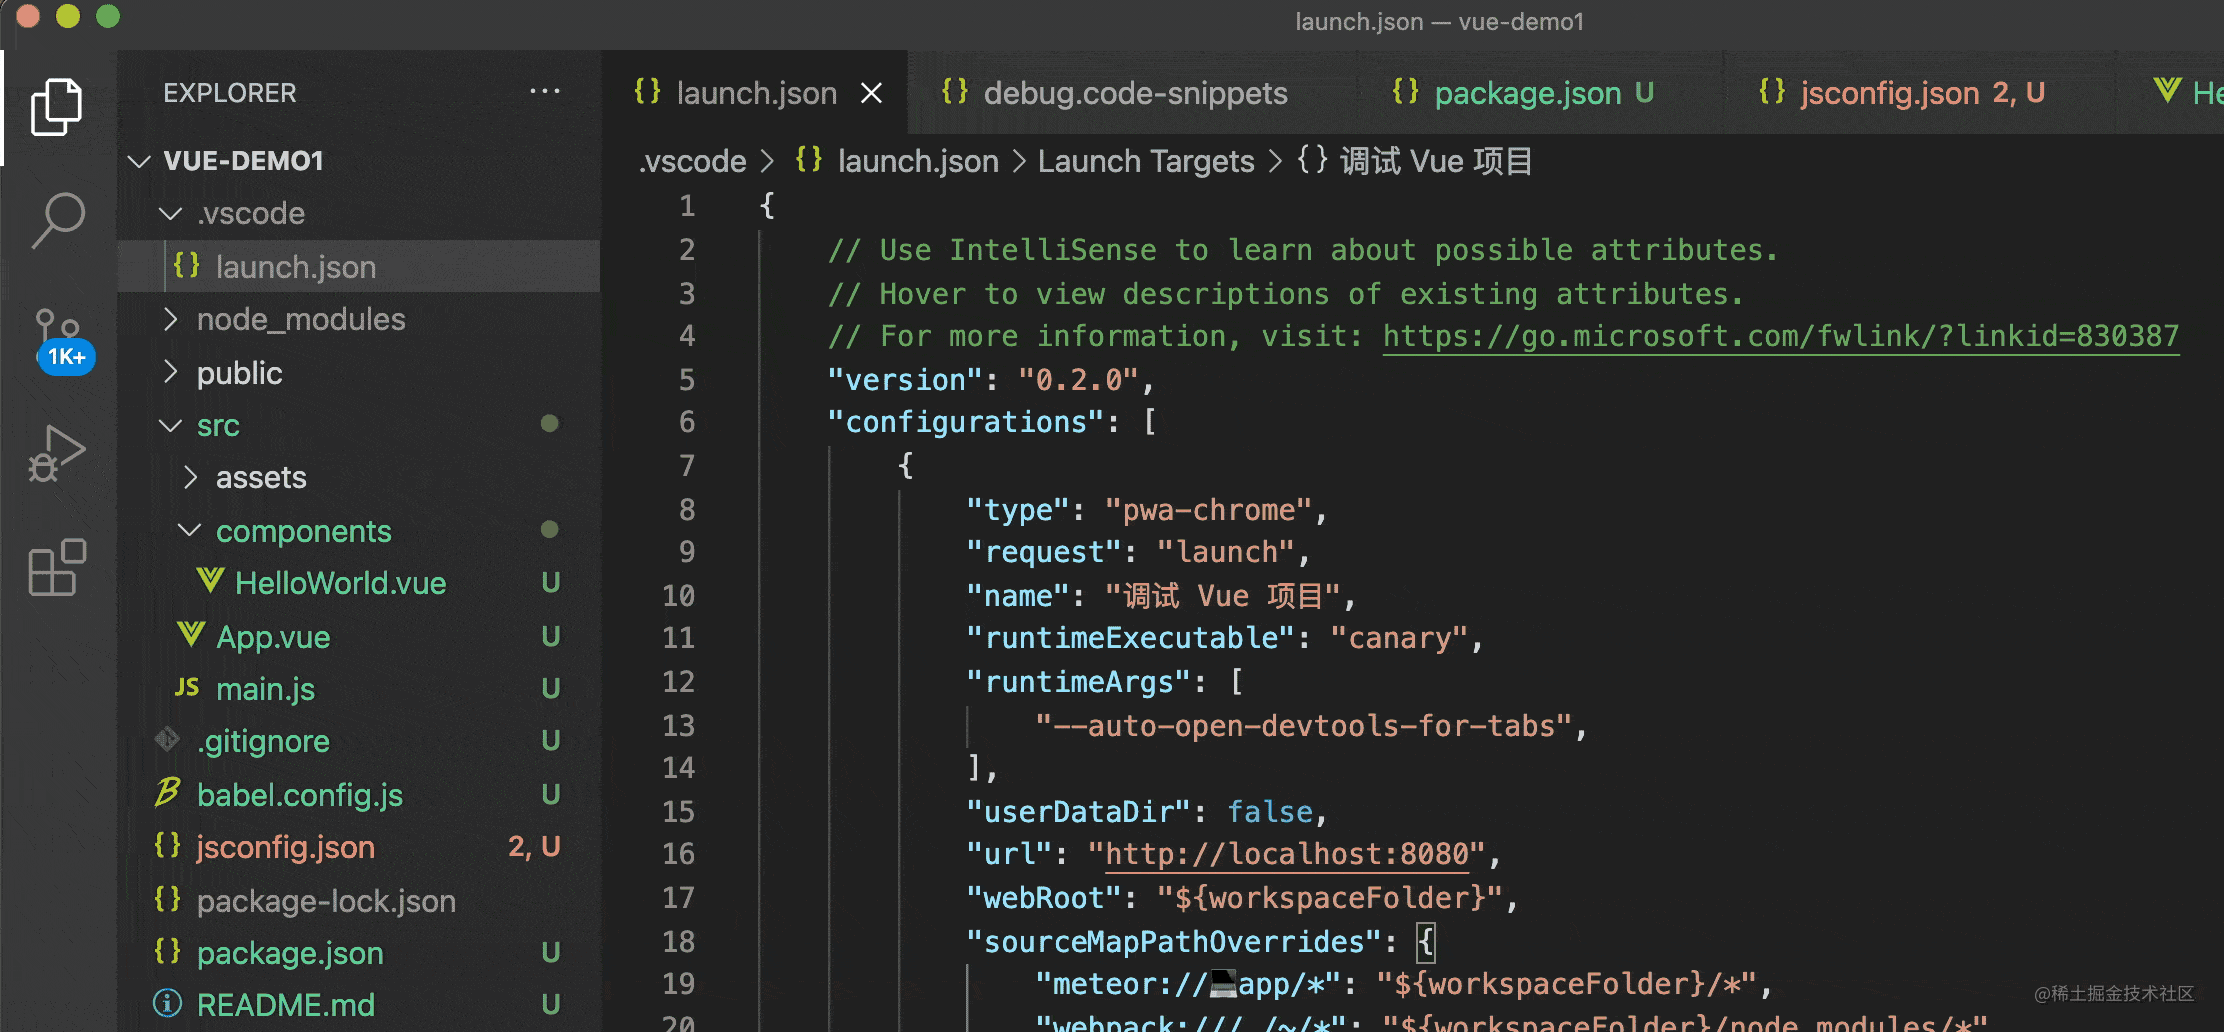Screen dimensions: 2224x1032
Task: Open the Search view icon
Action: pos(58,220)
